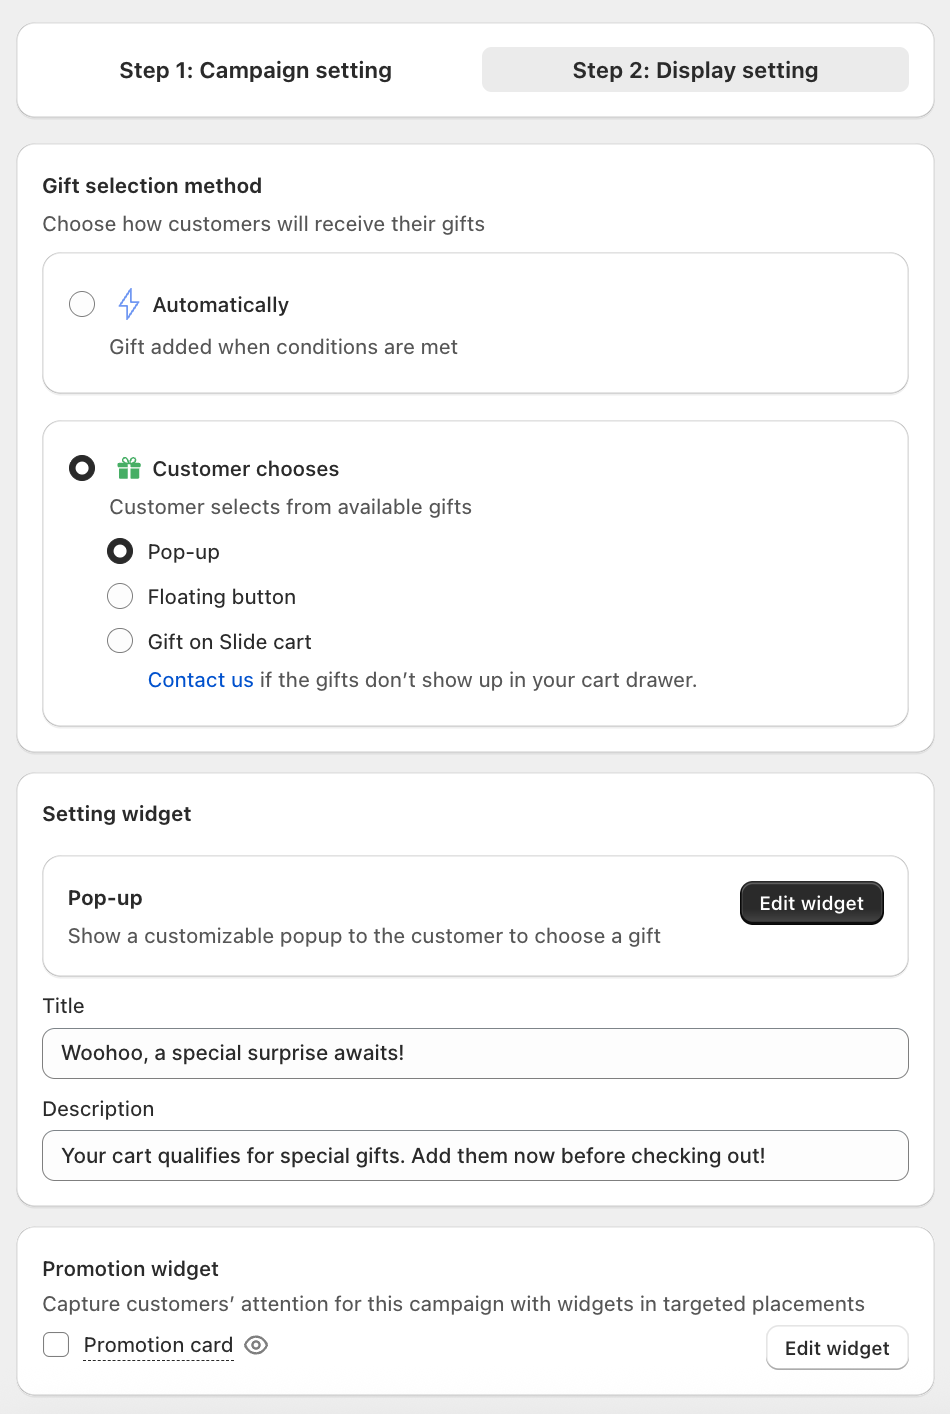Switch to Step 1: Campaign setting tab

point(256,70)
